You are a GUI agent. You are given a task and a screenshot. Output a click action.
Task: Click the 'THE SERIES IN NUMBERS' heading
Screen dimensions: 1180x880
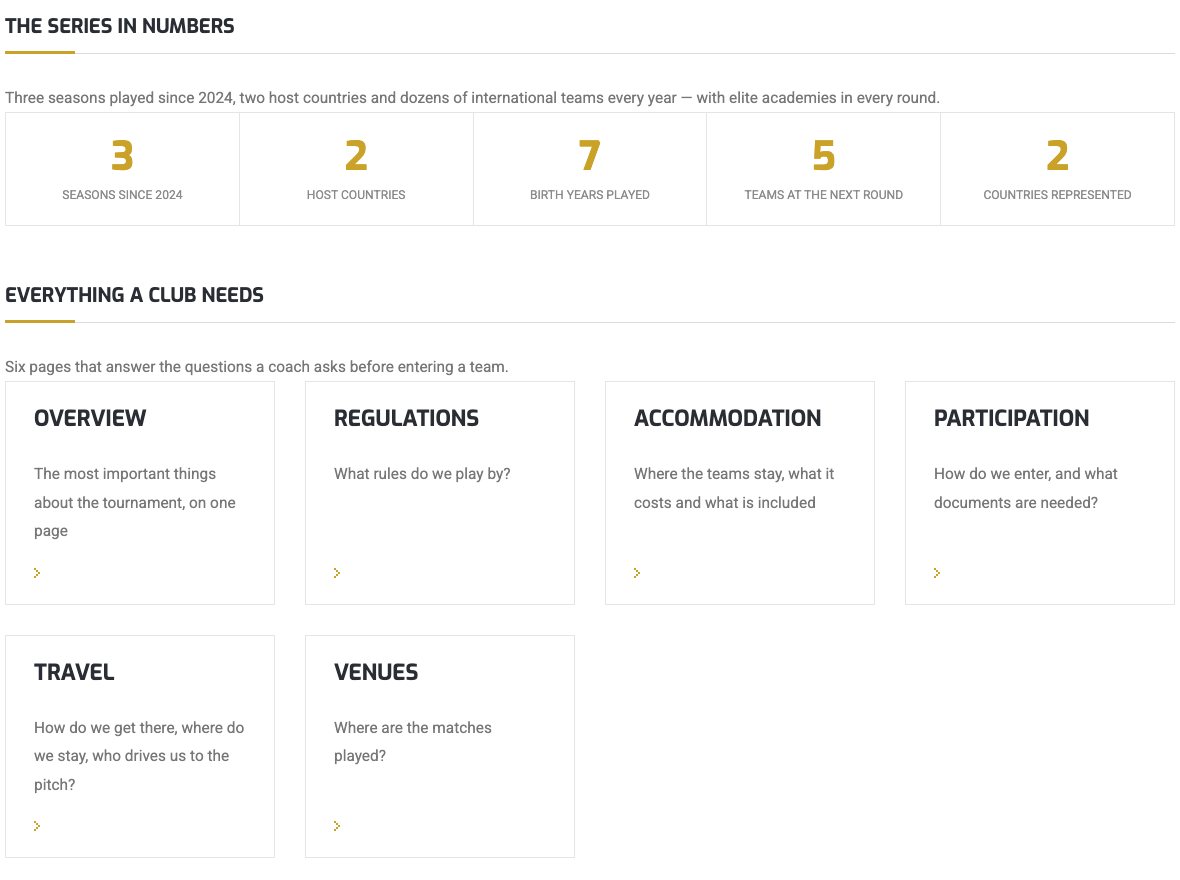(120, 26)
